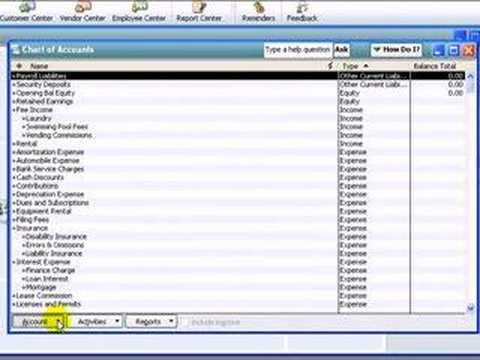Select the Payroll Liabilities account row
Screen dimensions: 480x360
pyautogui.click(x=238, y=76)
